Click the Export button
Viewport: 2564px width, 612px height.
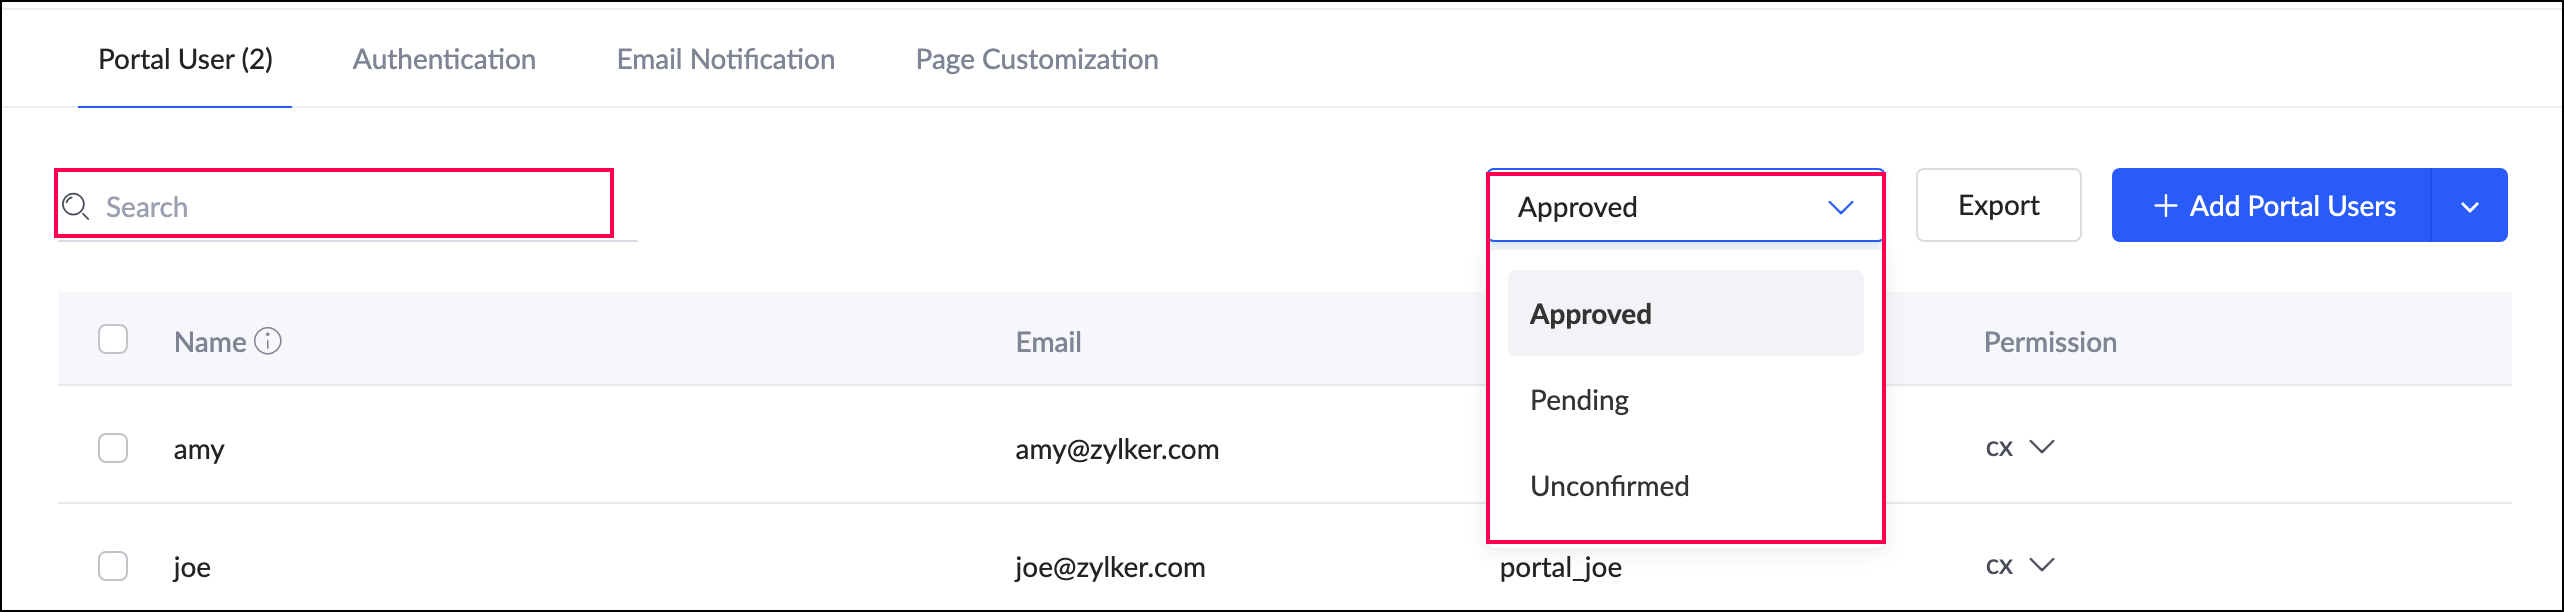point(1997,205)
